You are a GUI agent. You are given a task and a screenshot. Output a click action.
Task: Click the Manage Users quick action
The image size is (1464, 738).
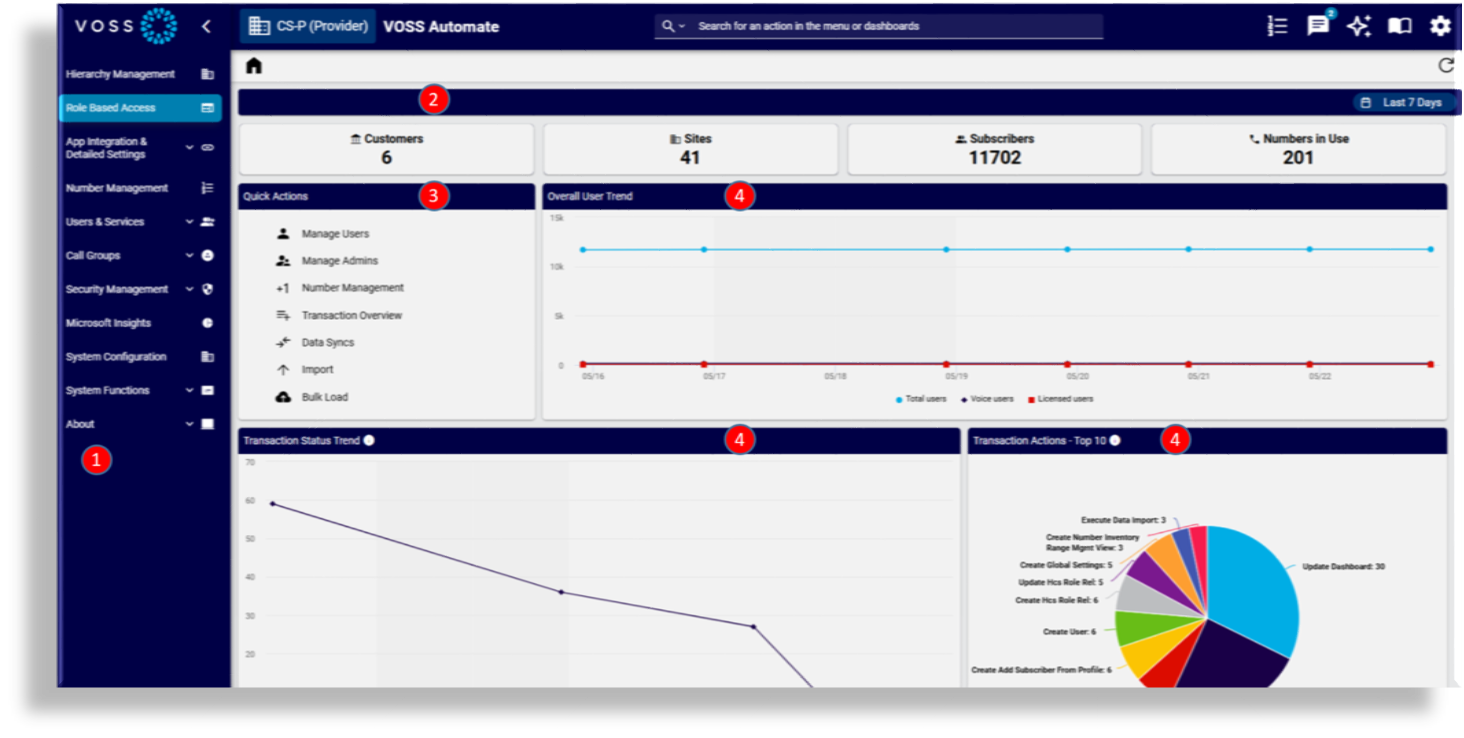click(x=333, y=233)
